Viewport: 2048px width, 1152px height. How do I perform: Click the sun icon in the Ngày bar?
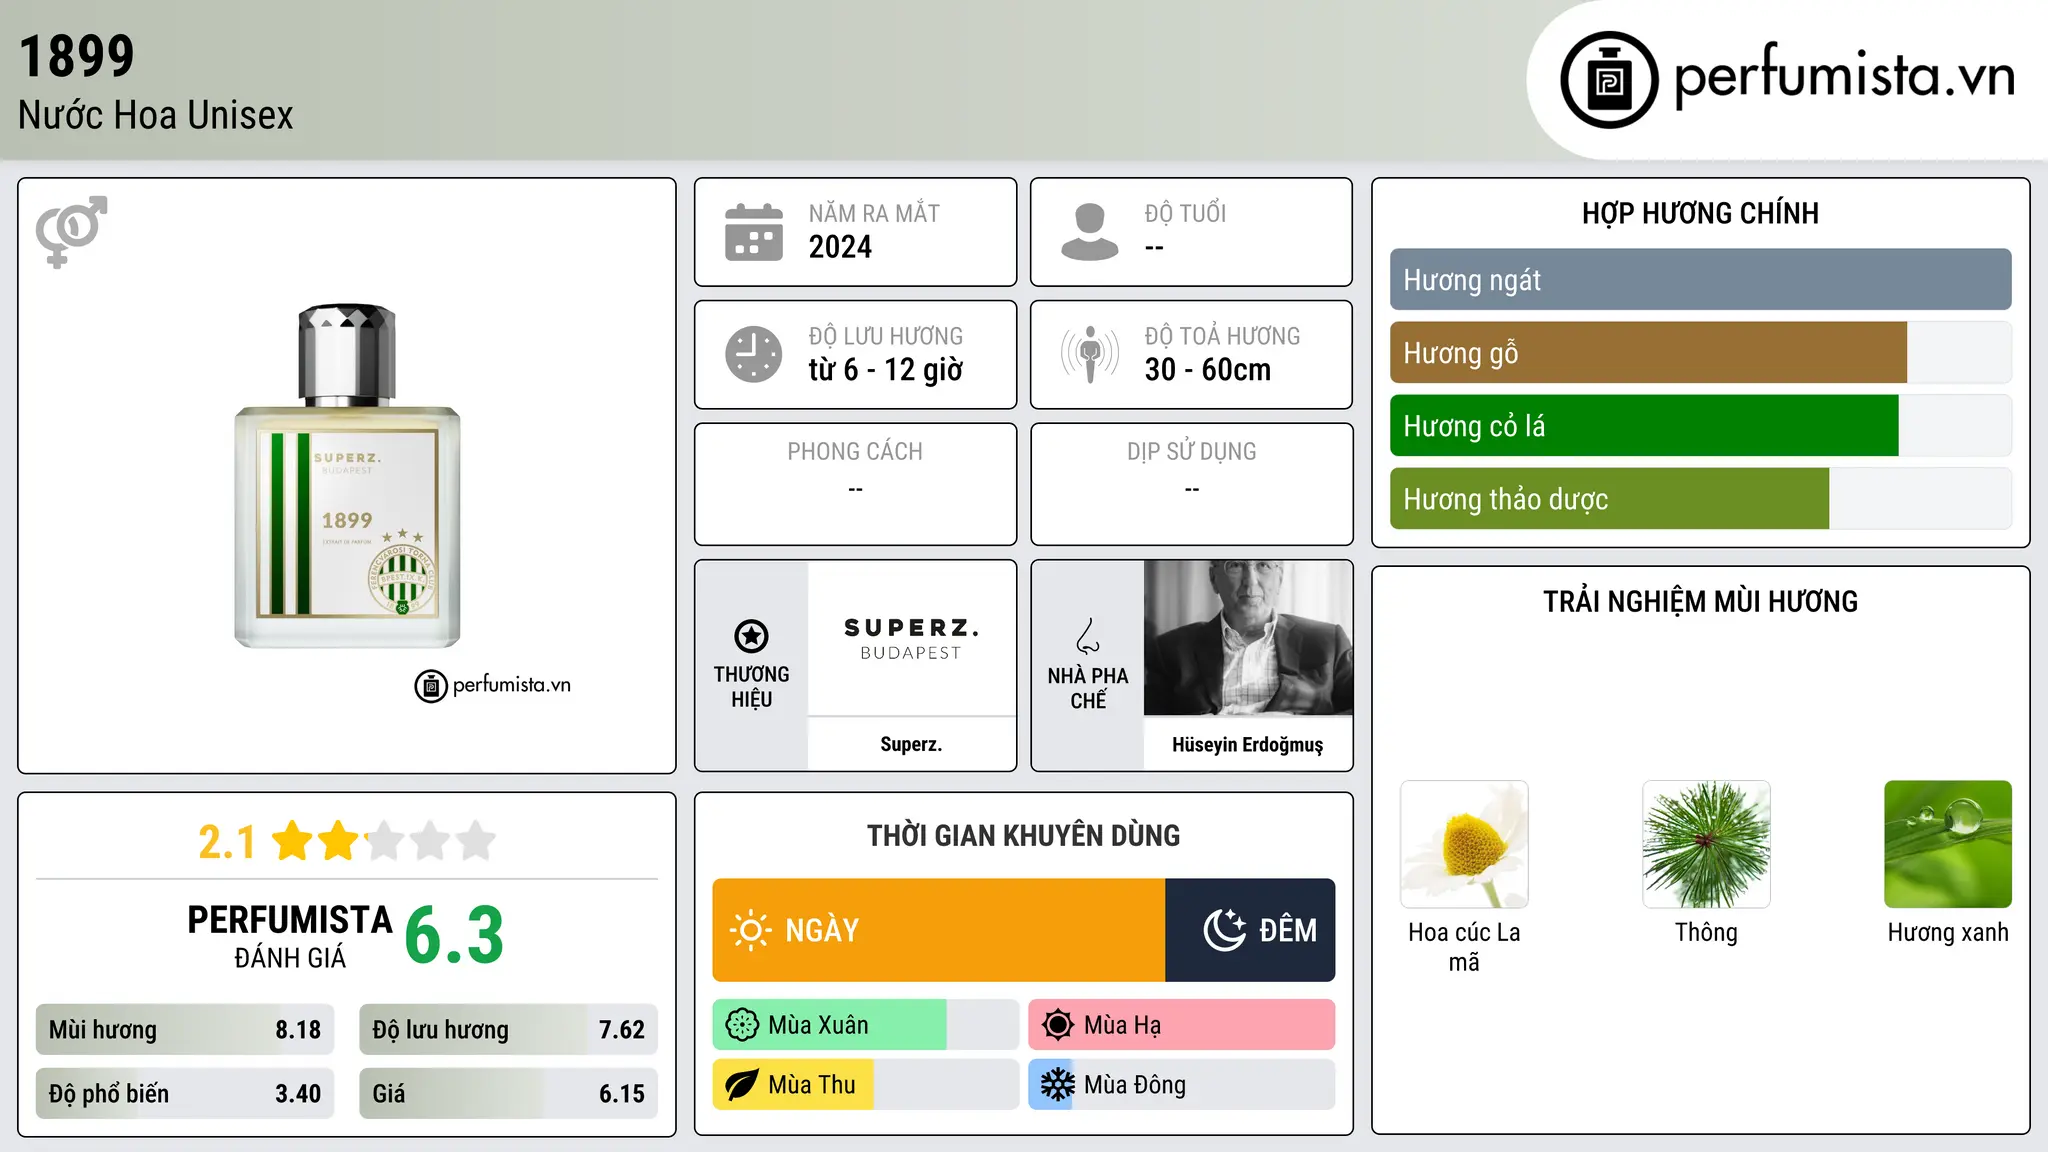click(x=750, y=930)
